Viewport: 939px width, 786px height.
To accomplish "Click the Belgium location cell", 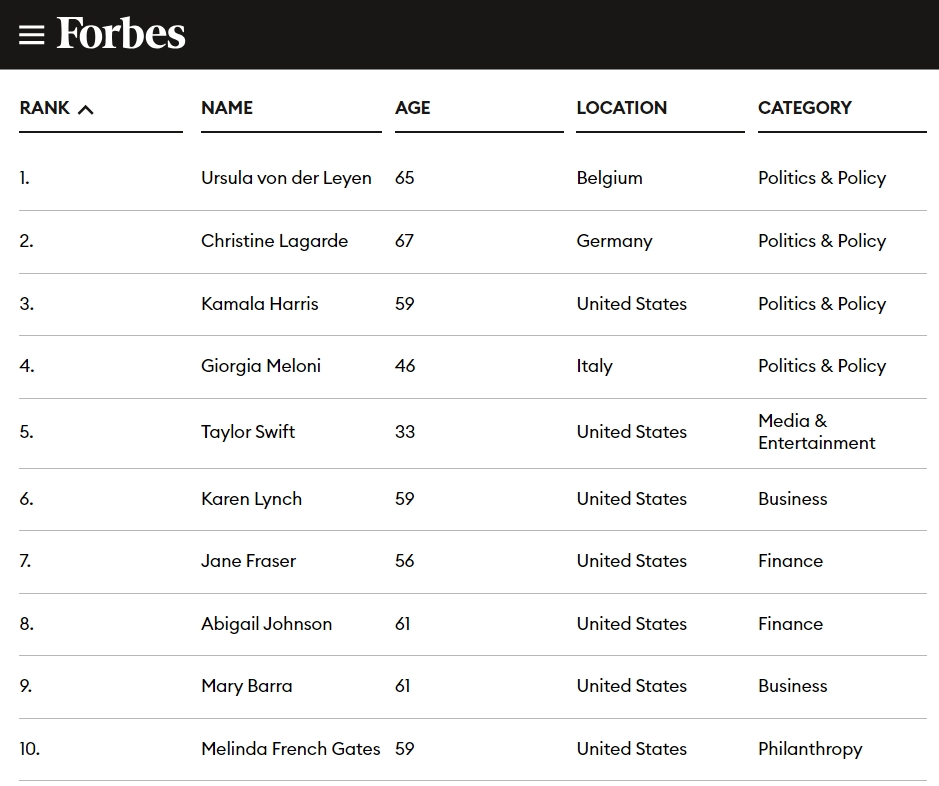I will [610, 178].
